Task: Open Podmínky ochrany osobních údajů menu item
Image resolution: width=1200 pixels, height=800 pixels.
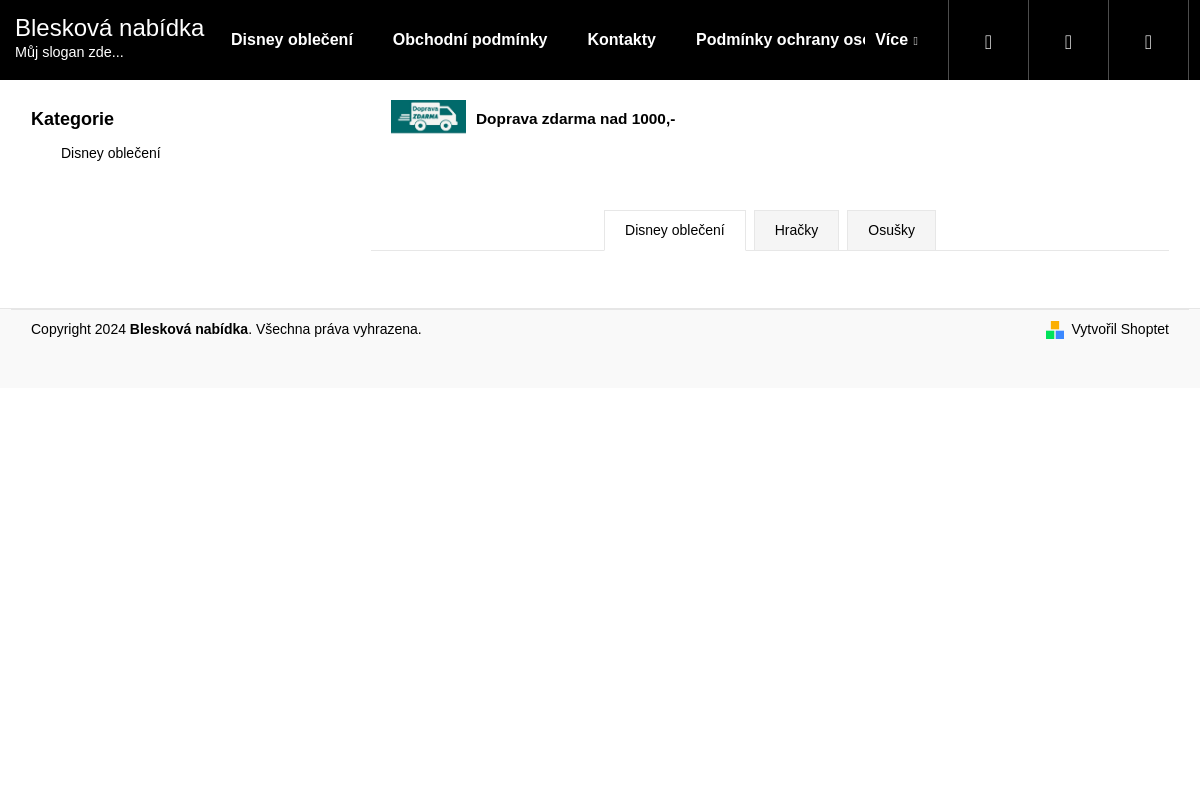Action: pos(779,40)
